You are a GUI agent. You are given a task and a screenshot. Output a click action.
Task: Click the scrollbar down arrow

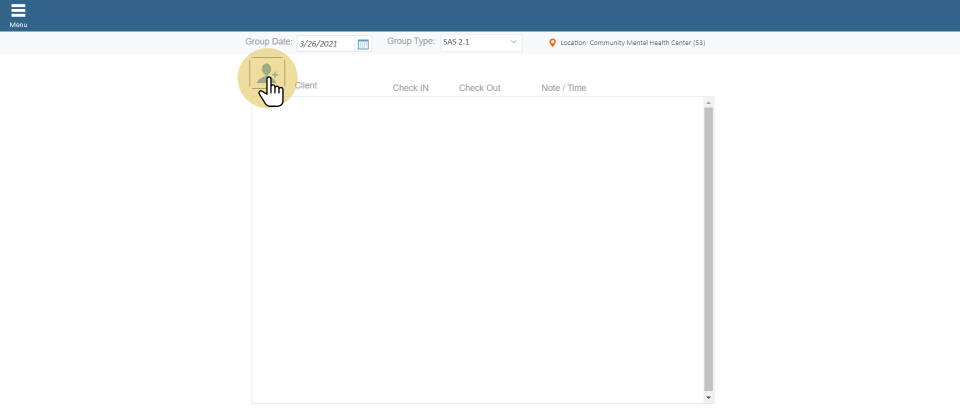[708, 397]
